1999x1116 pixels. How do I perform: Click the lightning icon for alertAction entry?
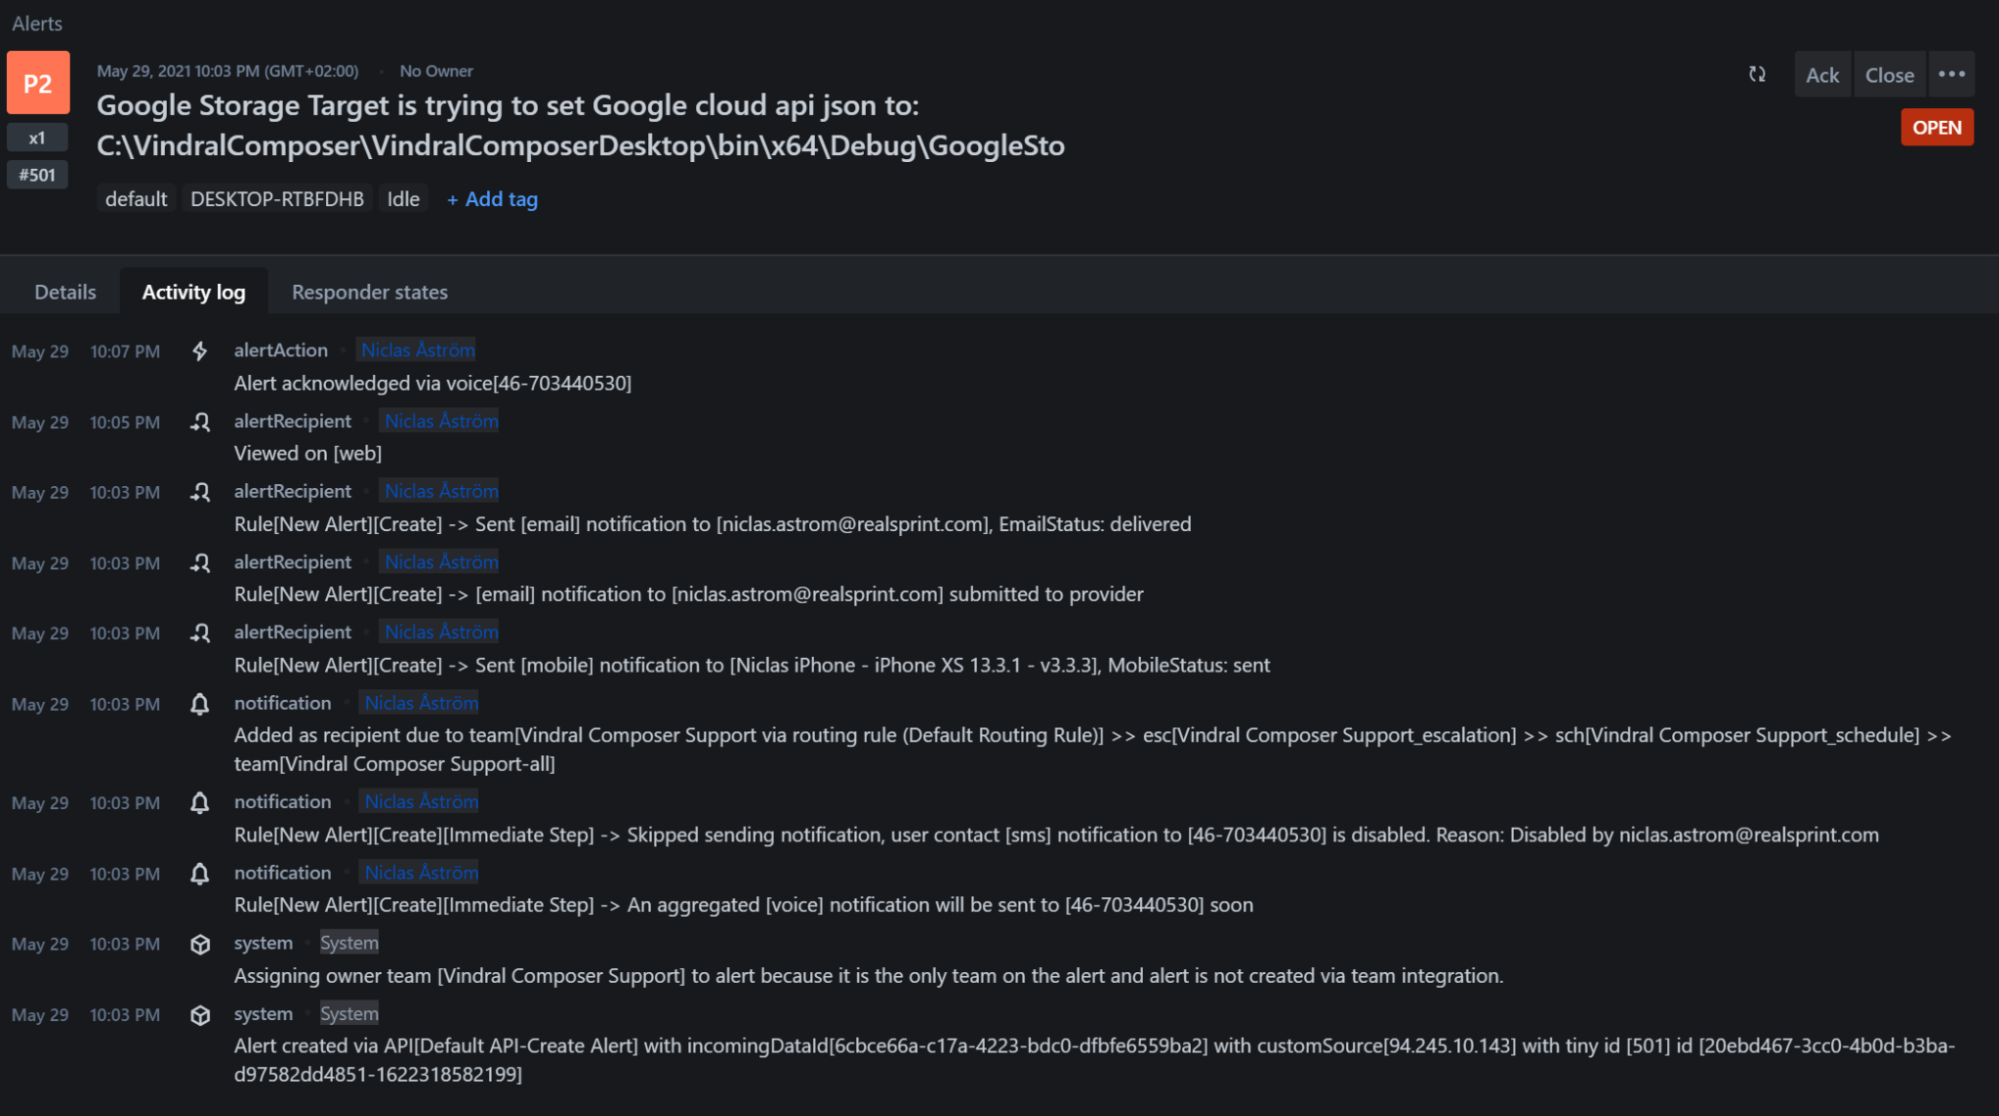click(200, 351)
